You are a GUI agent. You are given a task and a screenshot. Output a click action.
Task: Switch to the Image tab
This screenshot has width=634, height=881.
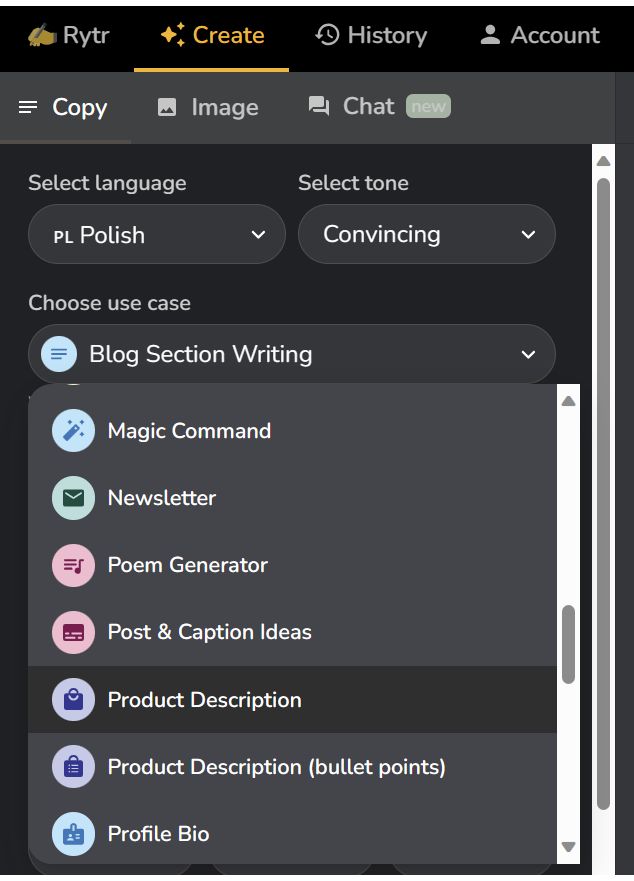[x=208, y=107]
